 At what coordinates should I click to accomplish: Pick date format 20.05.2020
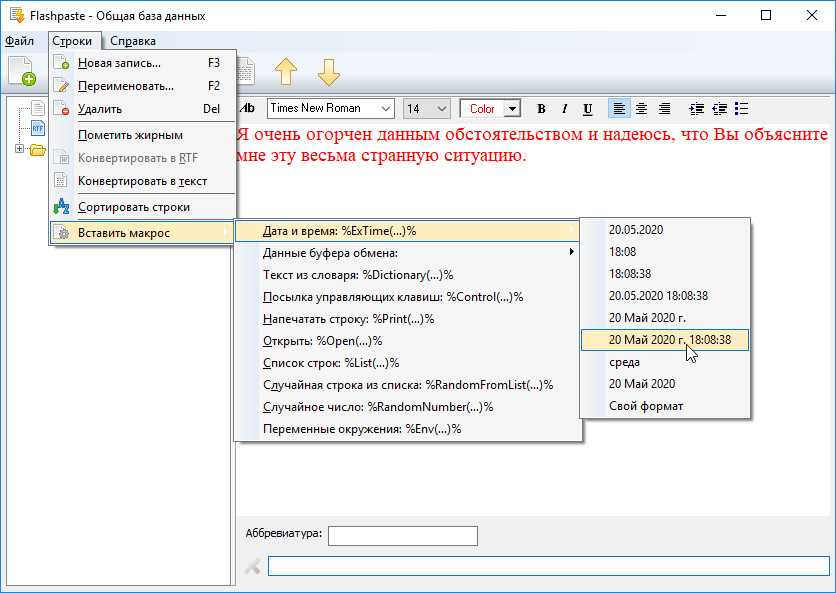(x=665, y=230)
